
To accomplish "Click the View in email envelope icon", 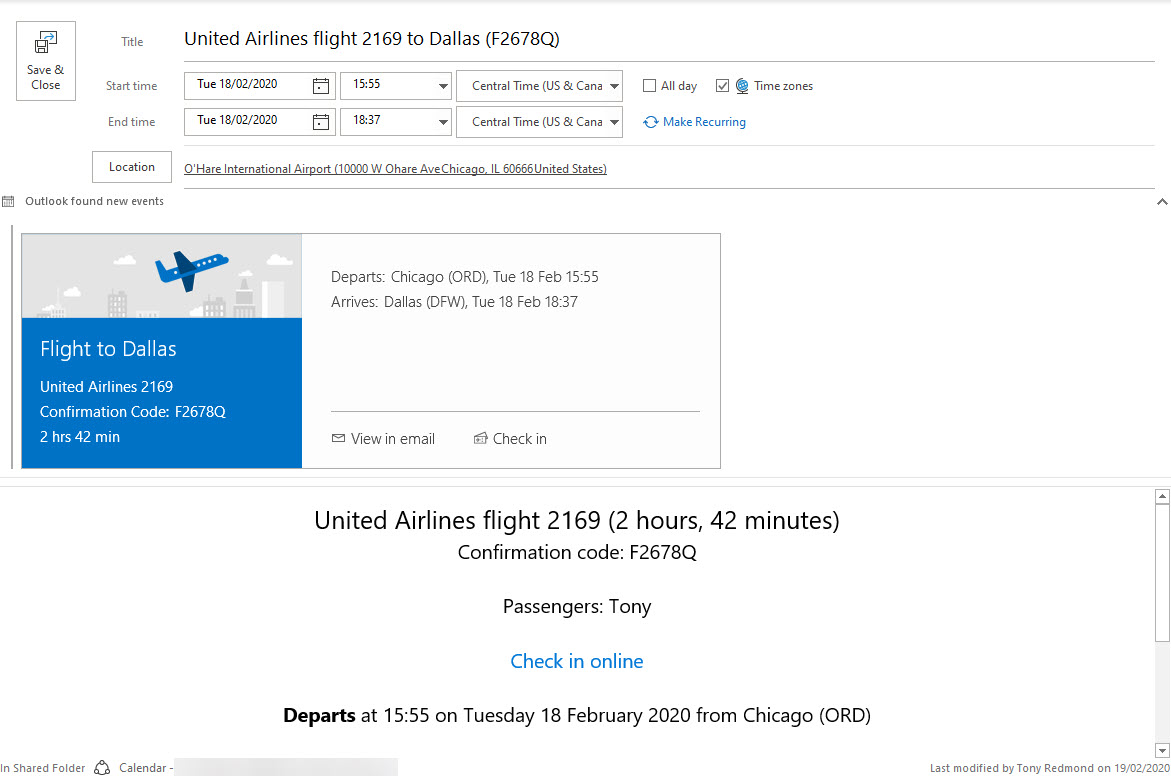I will point(338,439).
